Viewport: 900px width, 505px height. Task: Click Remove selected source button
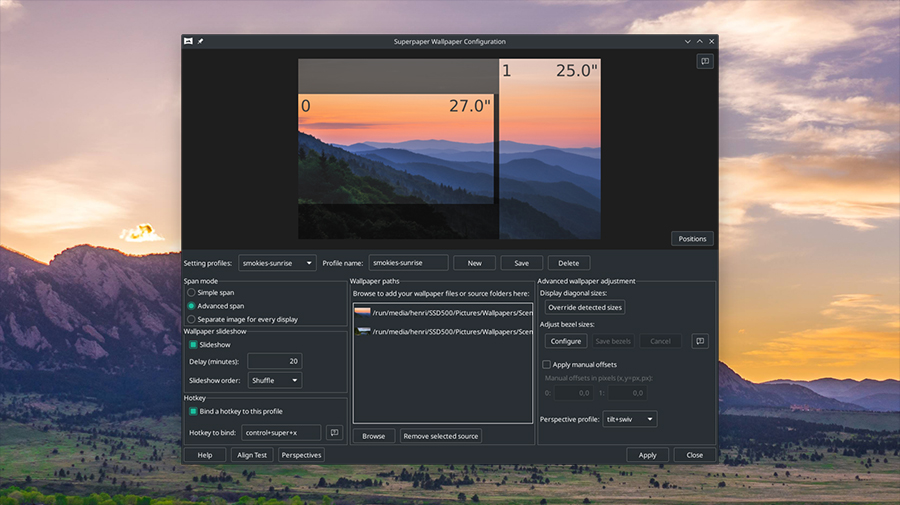click(441, 436)
